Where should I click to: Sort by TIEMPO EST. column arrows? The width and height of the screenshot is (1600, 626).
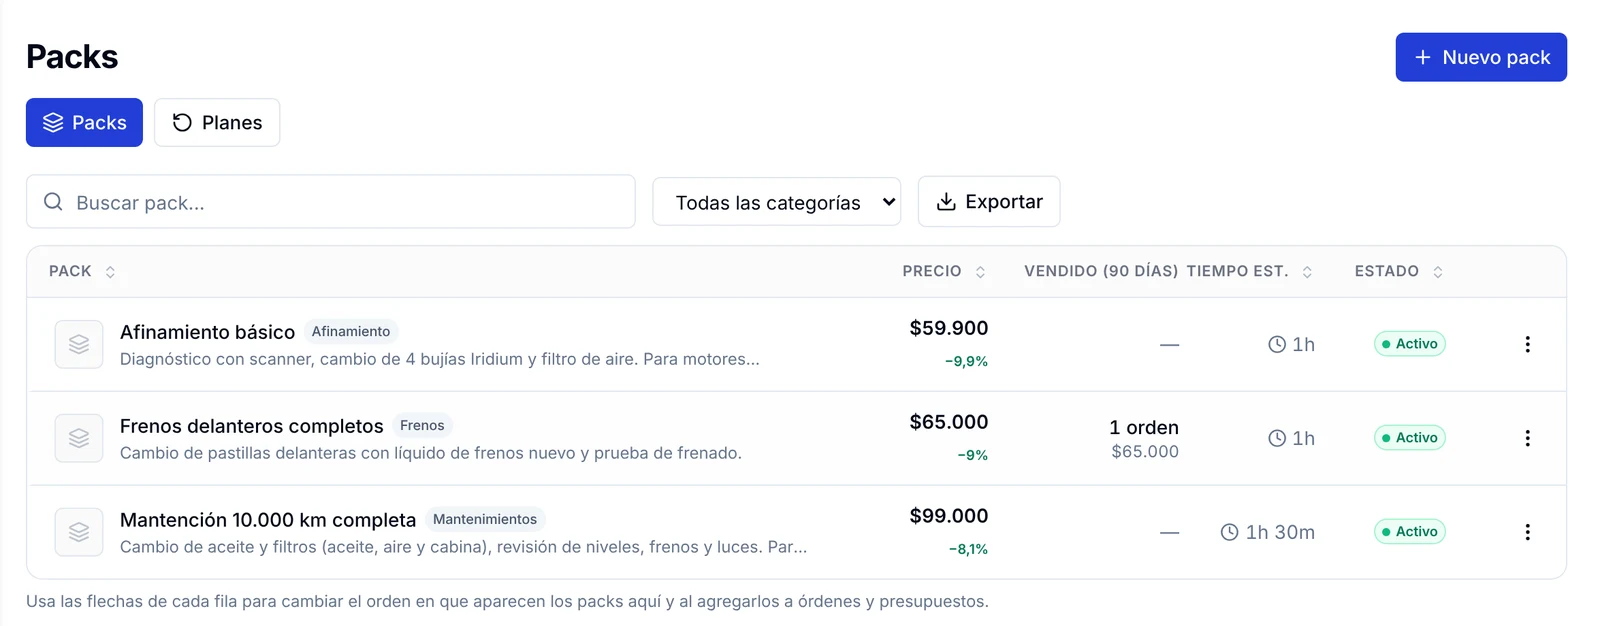(x=1307, y=272)
